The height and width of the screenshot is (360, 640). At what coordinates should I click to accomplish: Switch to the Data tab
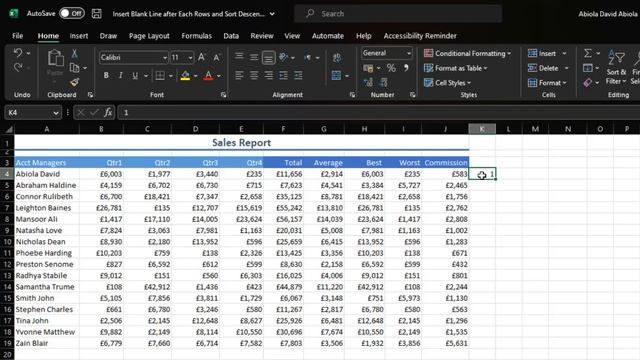tap(231, 36)
